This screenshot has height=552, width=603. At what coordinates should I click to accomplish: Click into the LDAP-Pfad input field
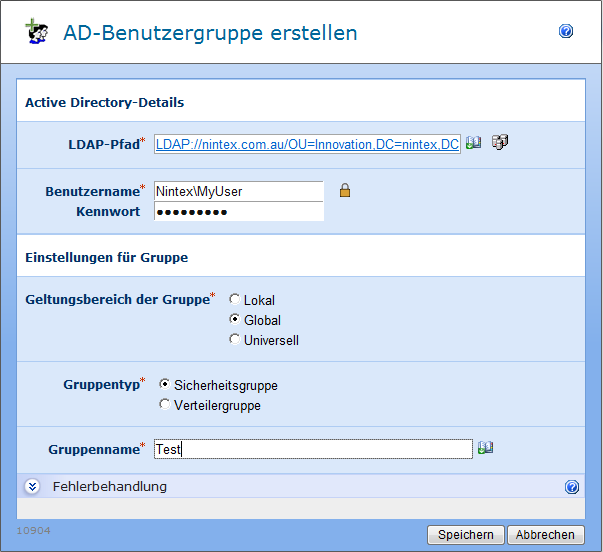click(307, 144)
